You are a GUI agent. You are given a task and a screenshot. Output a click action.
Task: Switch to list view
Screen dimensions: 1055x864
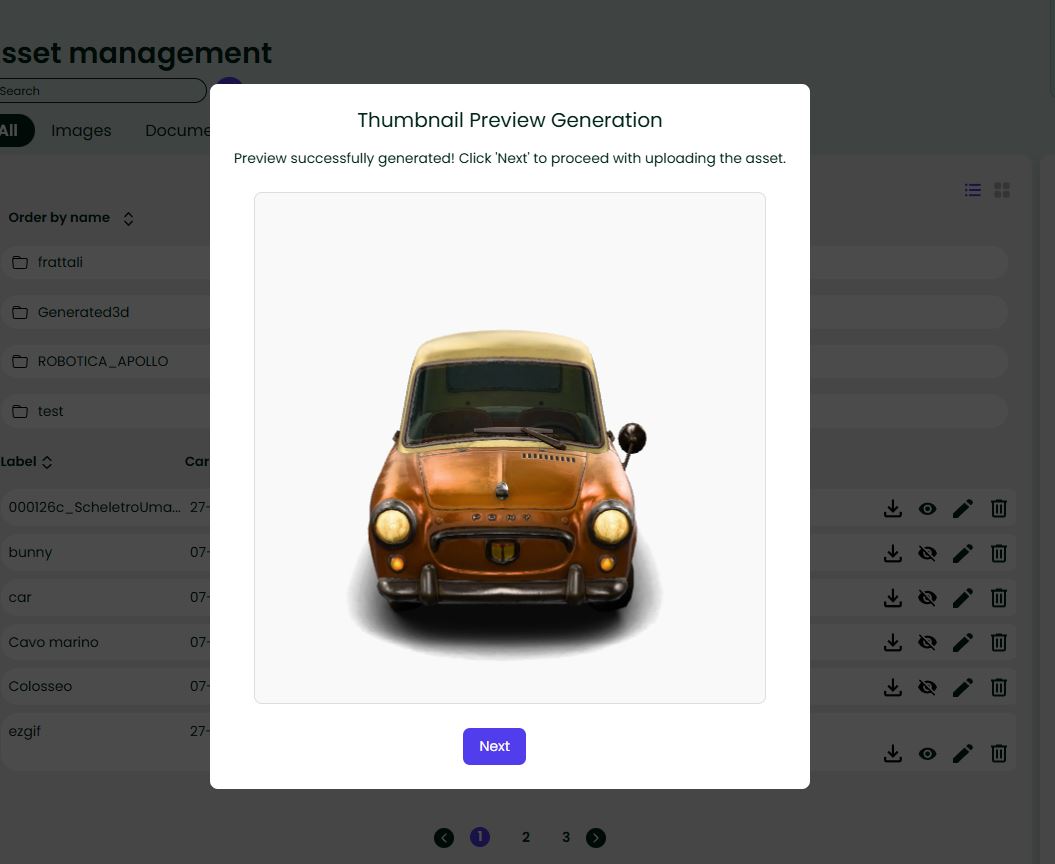972,190
